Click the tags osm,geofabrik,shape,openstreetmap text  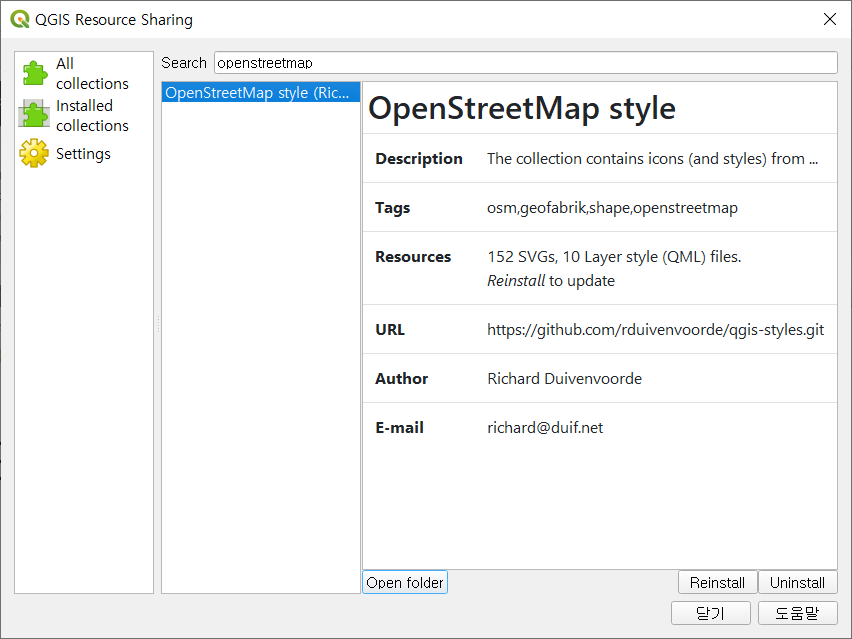612,208
